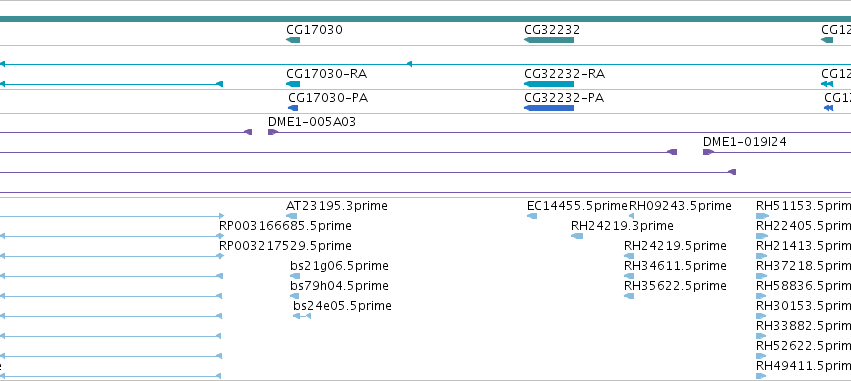Click the RH51153.5prime EST label
851x381 pixels.
click(803, 206)
